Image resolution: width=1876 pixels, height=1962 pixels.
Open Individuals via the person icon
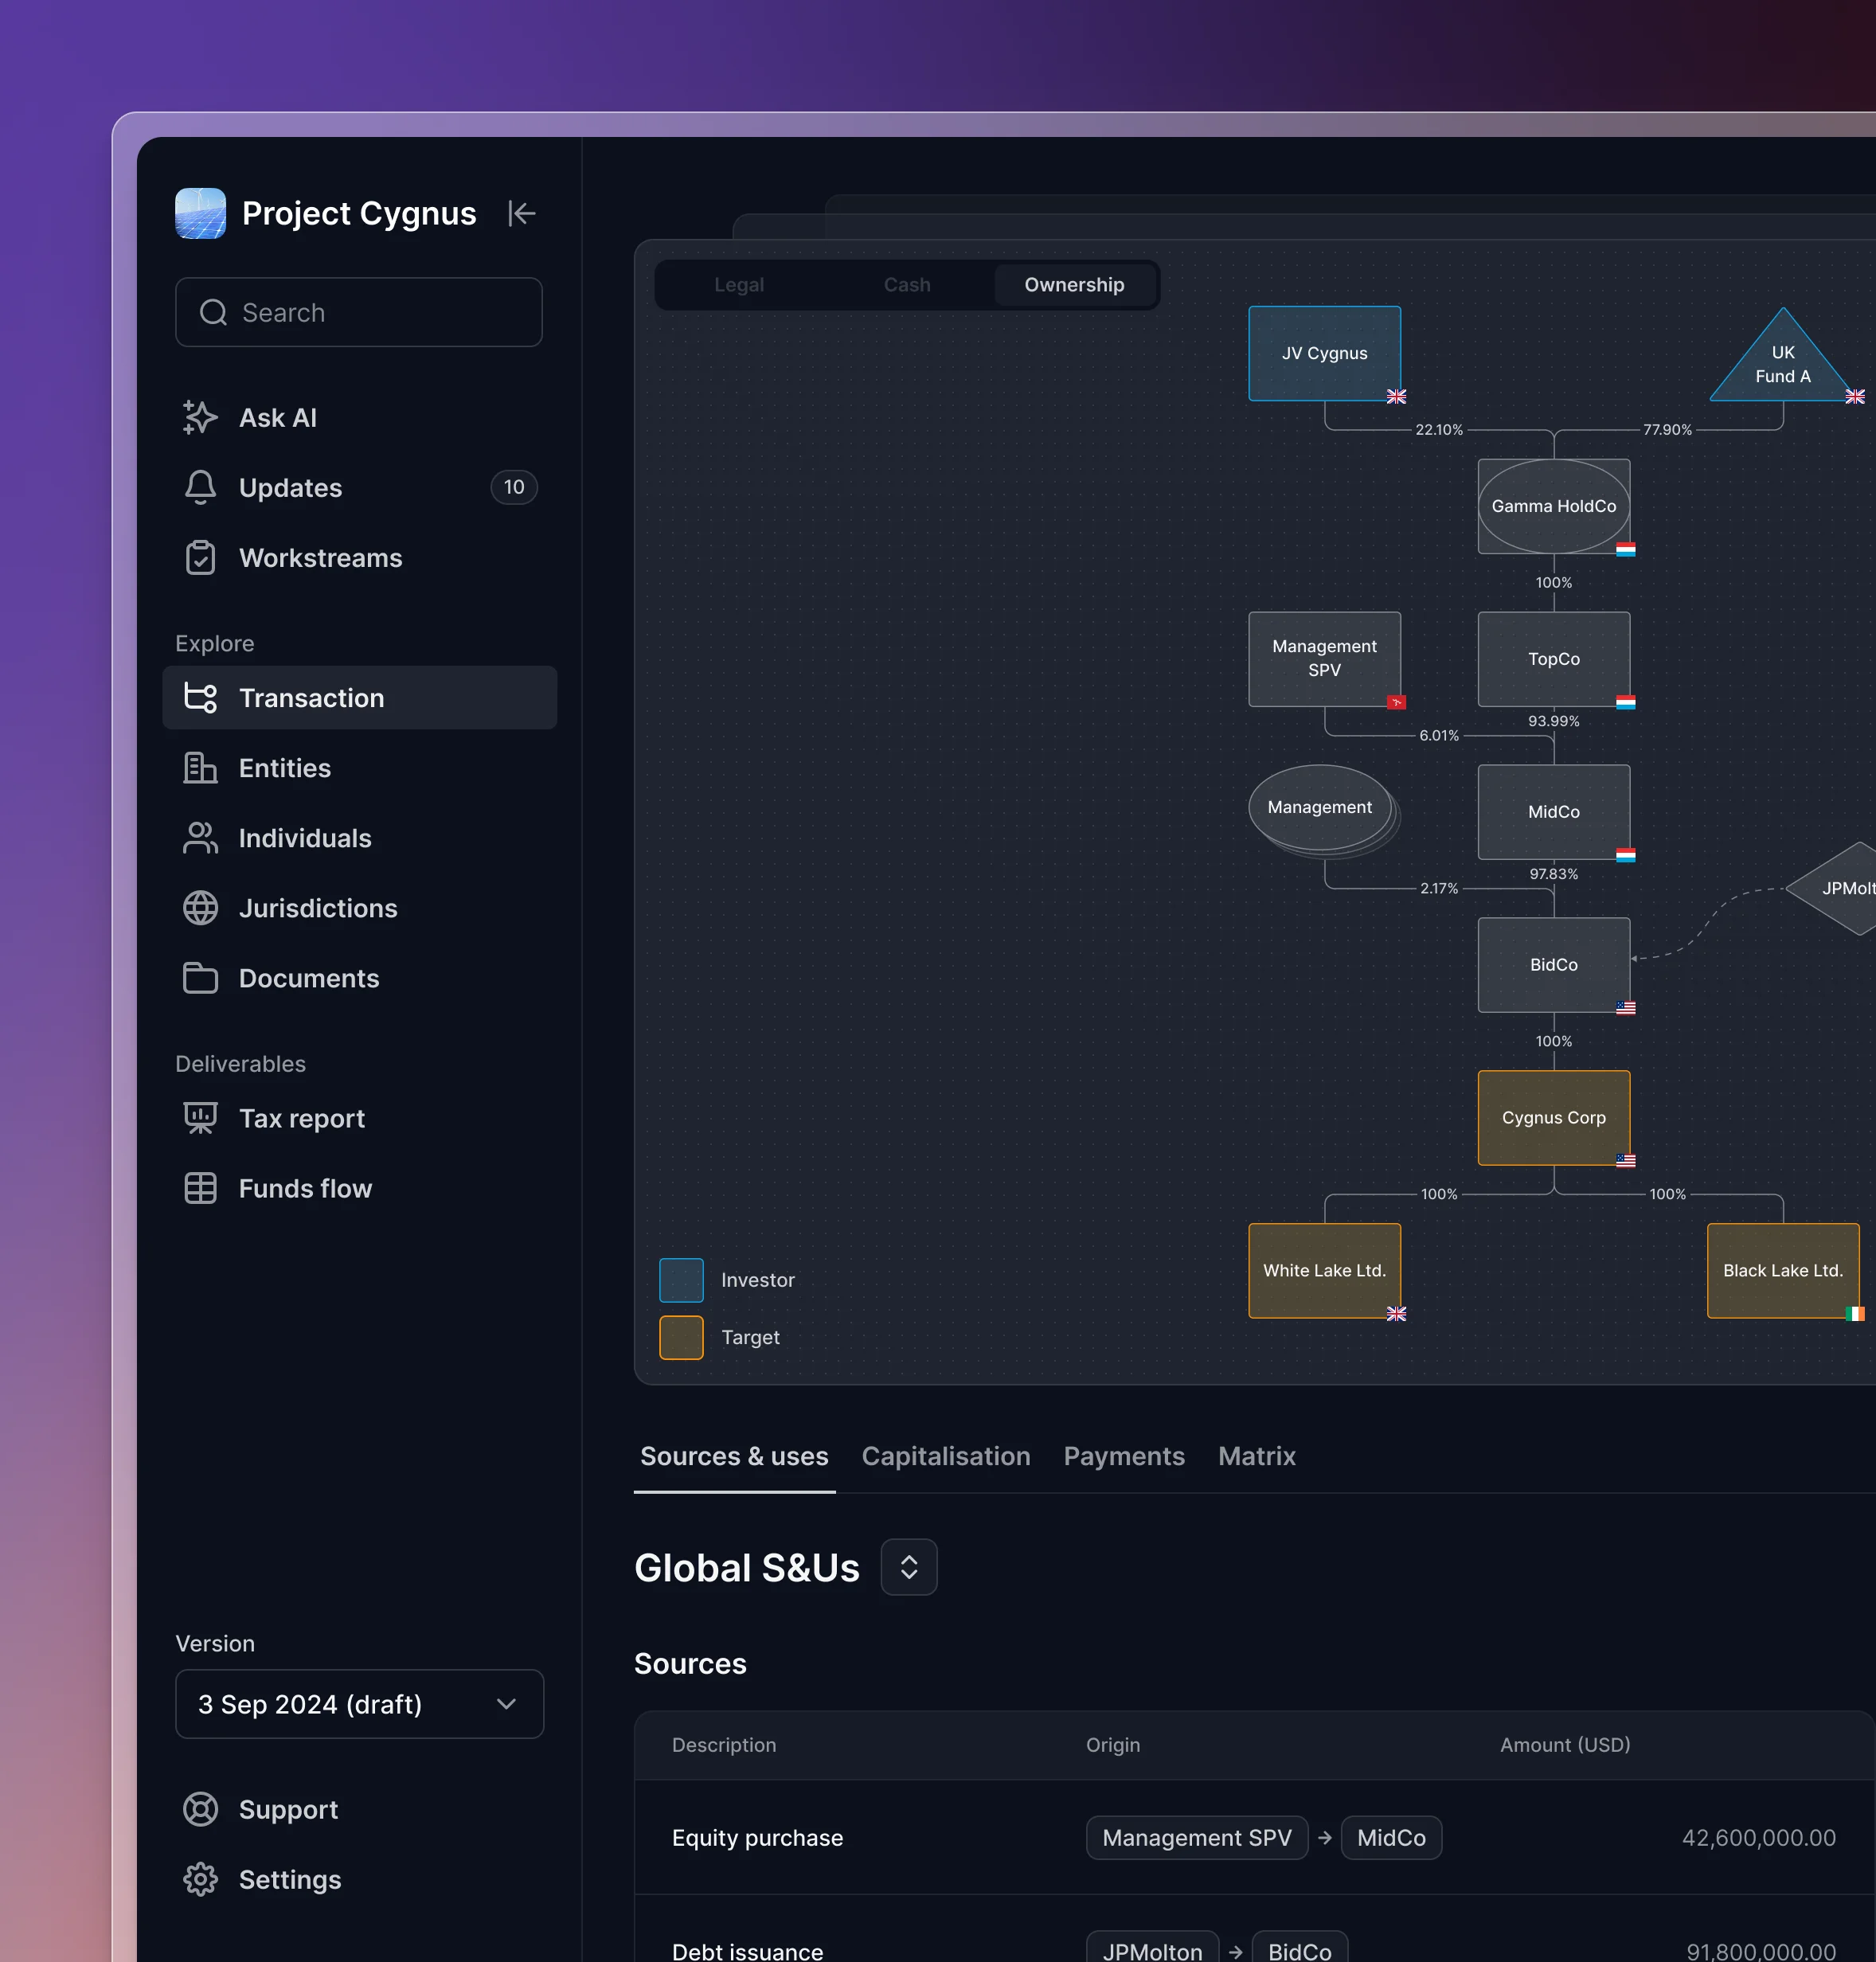[x=200, y=838]
